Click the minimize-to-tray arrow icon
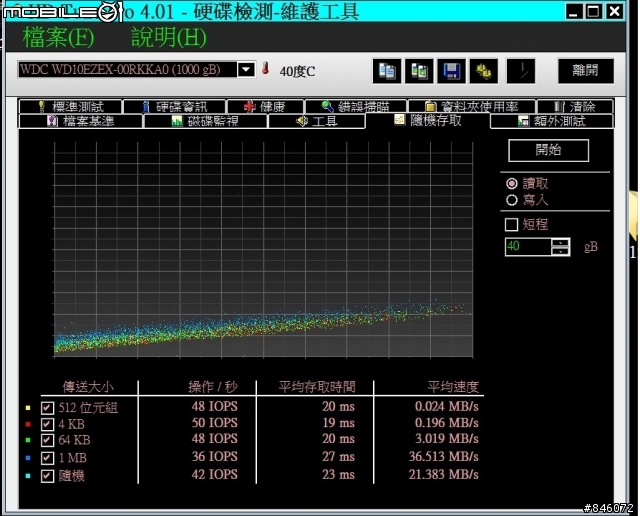Image resolution: width=640 pixels, height=516 pixels. click(x=521, y=71)
